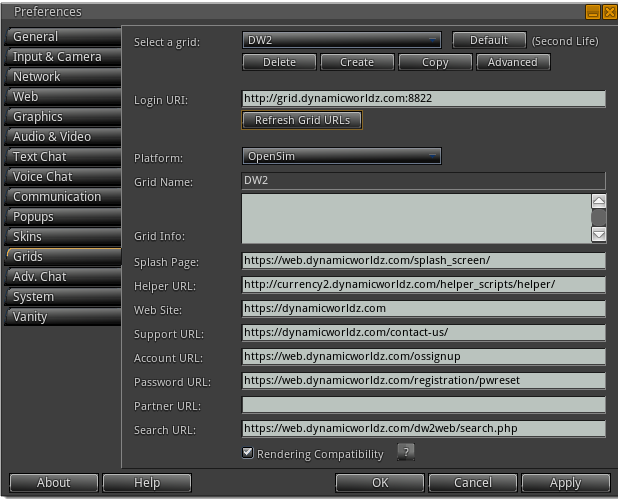Open the Skins tab
Image resolution: width=618 pixels, height=499 pixels.
point(63,236)
